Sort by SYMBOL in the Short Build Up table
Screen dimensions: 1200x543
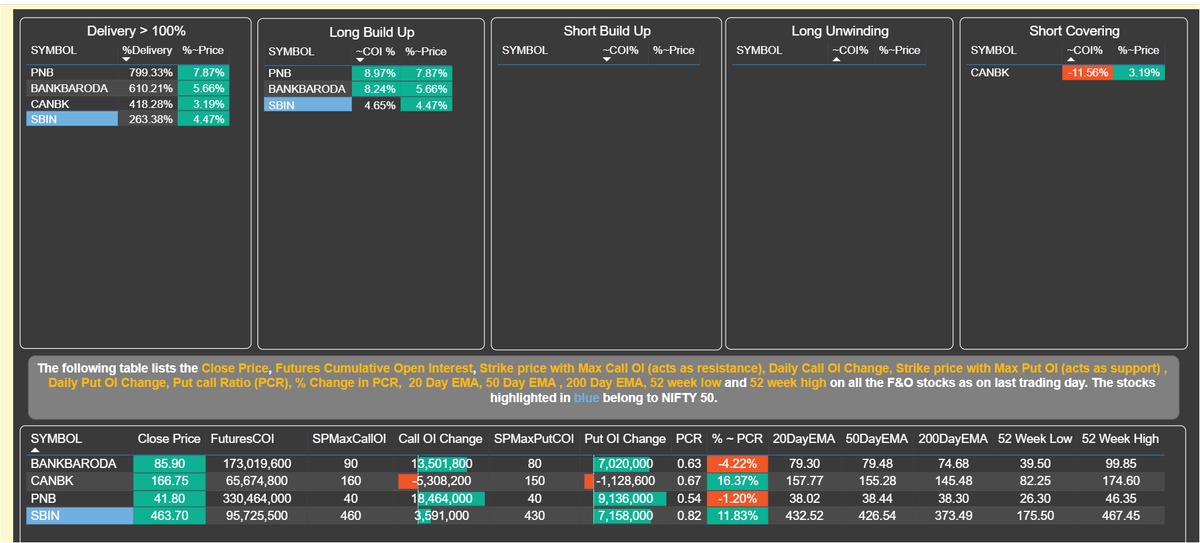coord(525,50)
